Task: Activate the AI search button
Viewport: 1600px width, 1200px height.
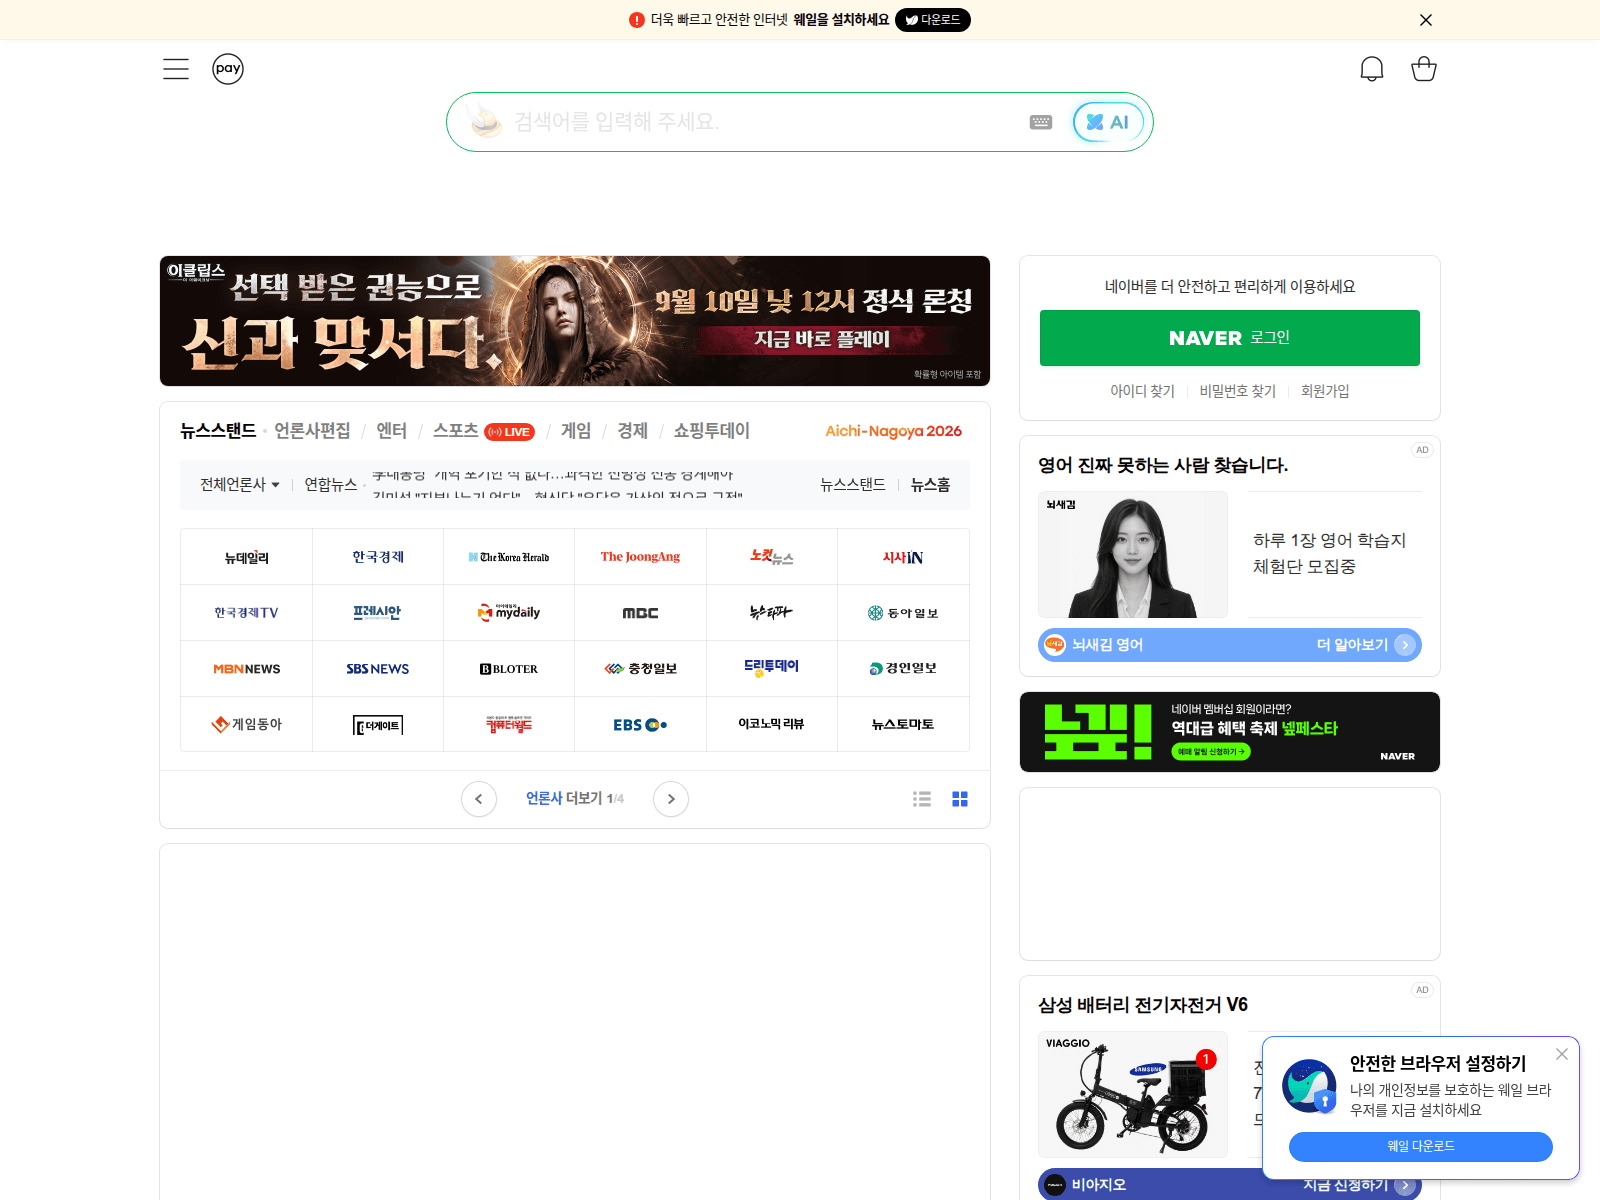Action: (1108, 122)
